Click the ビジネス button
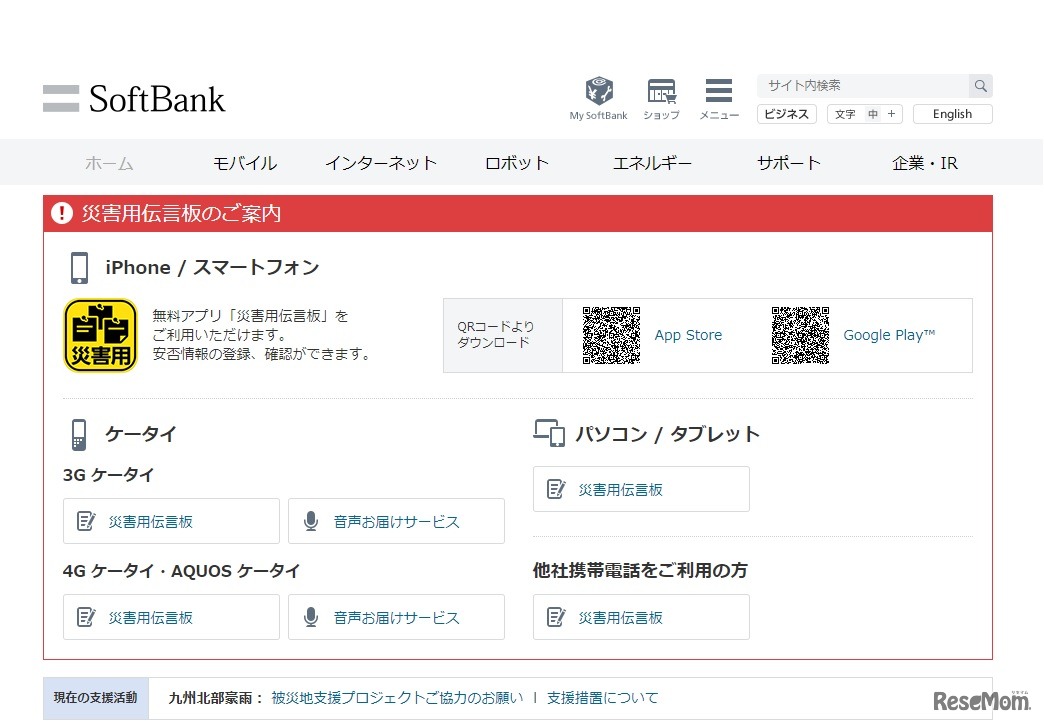This screenshot has width=1044, height=724. 786,114
